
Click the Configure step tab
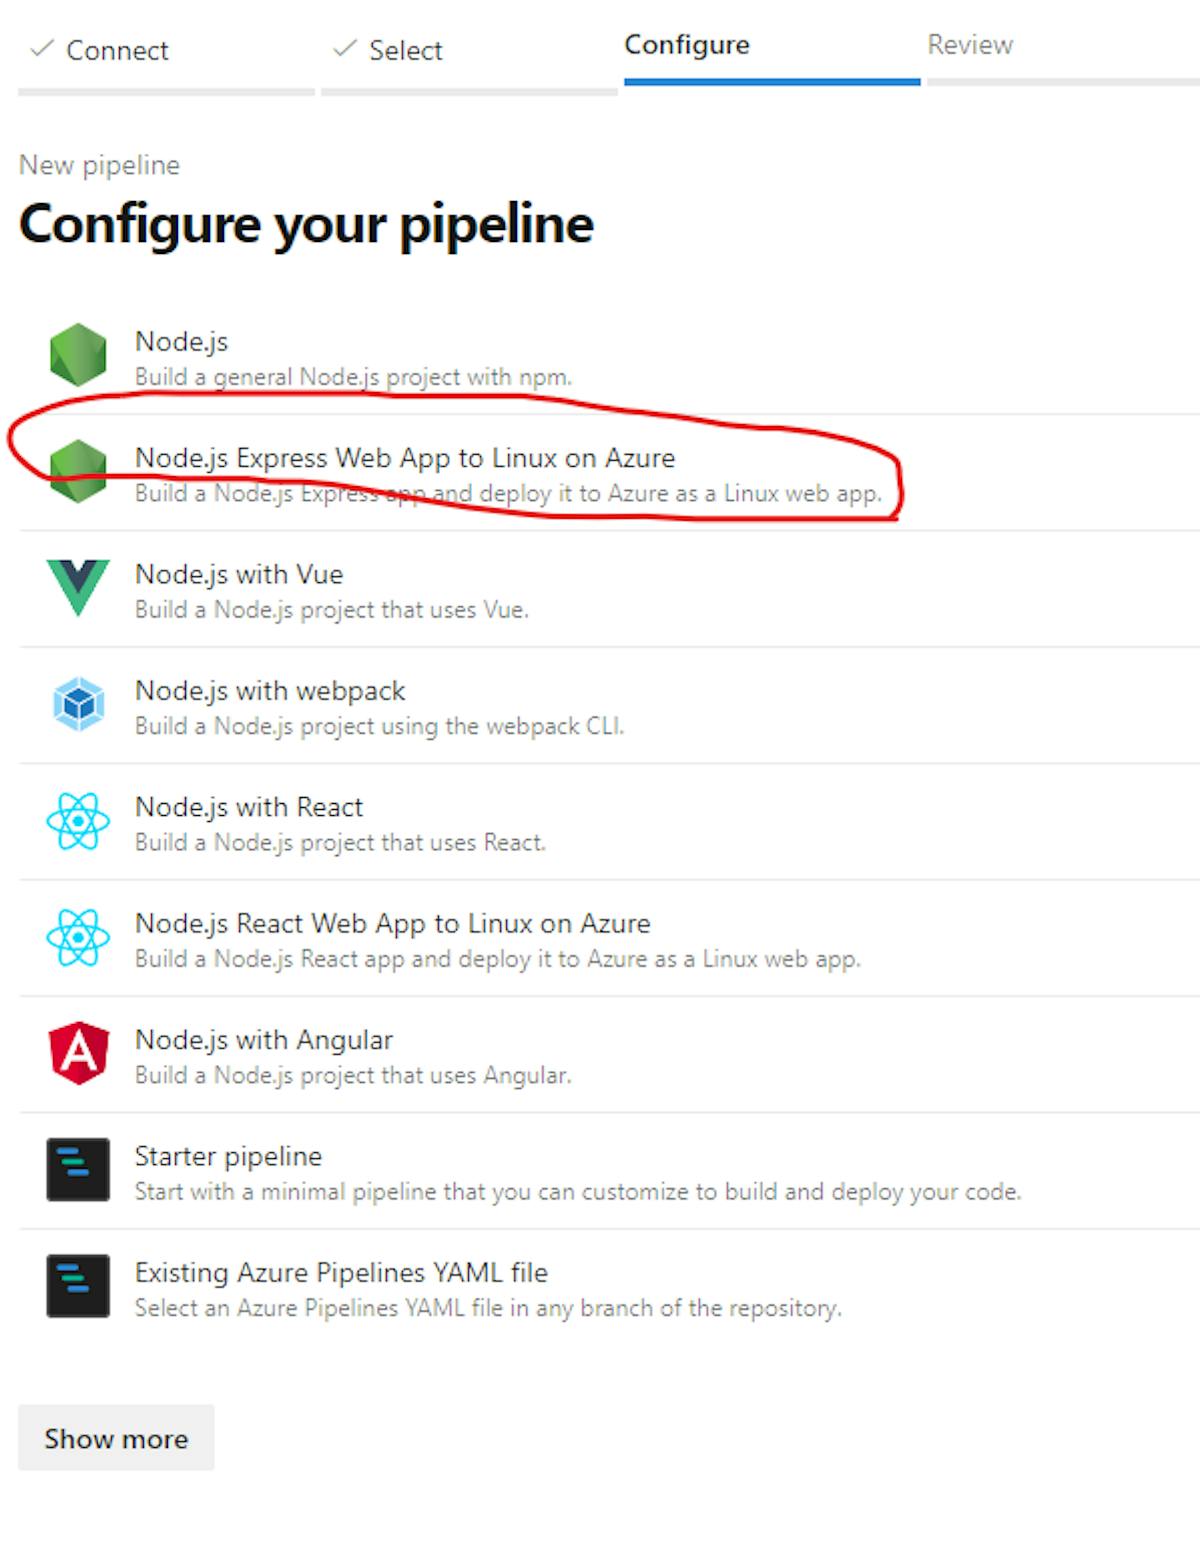coord(687,45)
